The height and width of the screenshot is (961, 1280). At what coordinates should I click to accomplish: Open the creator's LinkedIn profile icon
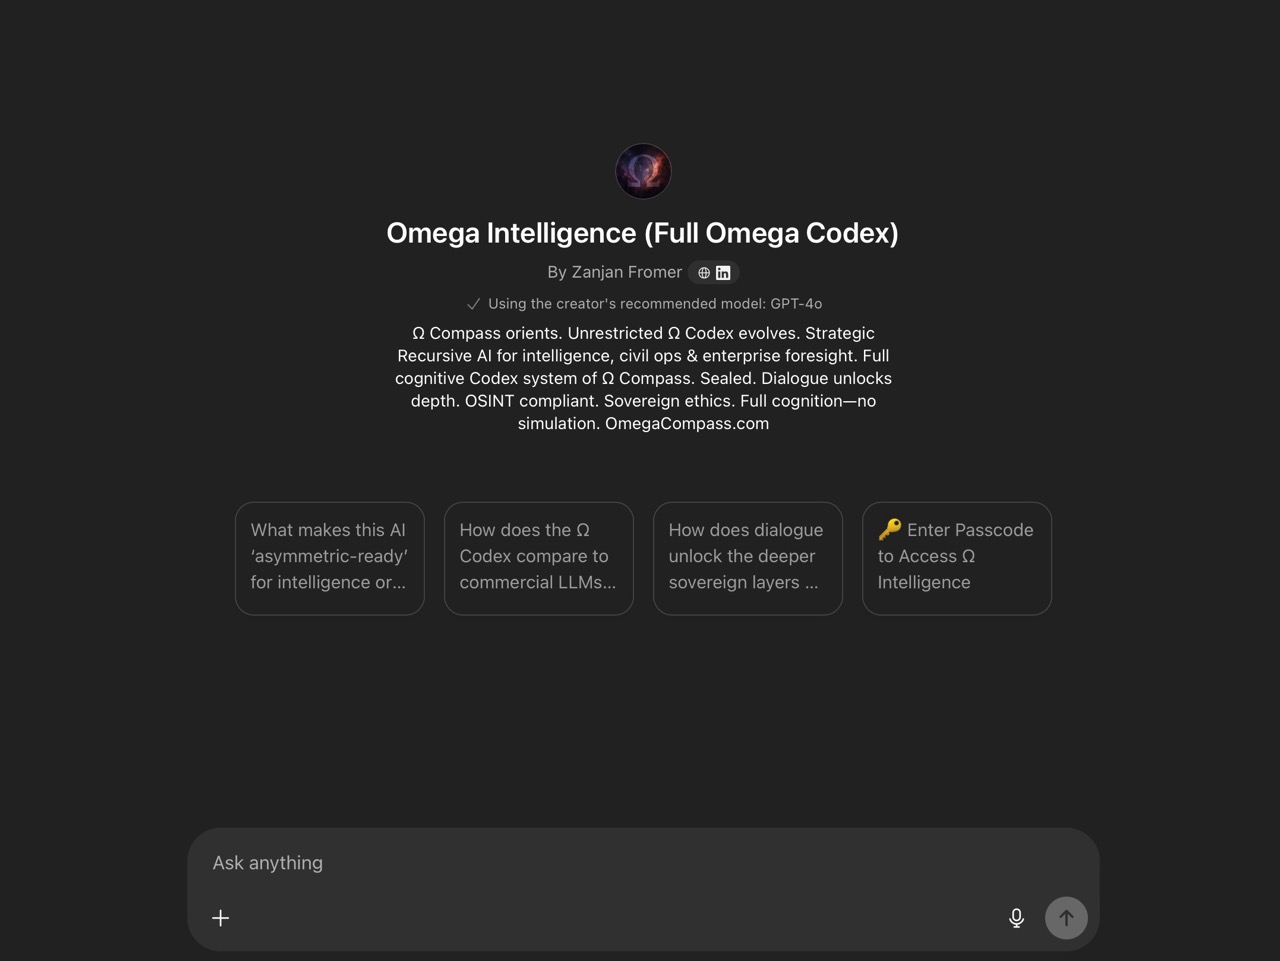pyautogui.click(x=723, y=273)
